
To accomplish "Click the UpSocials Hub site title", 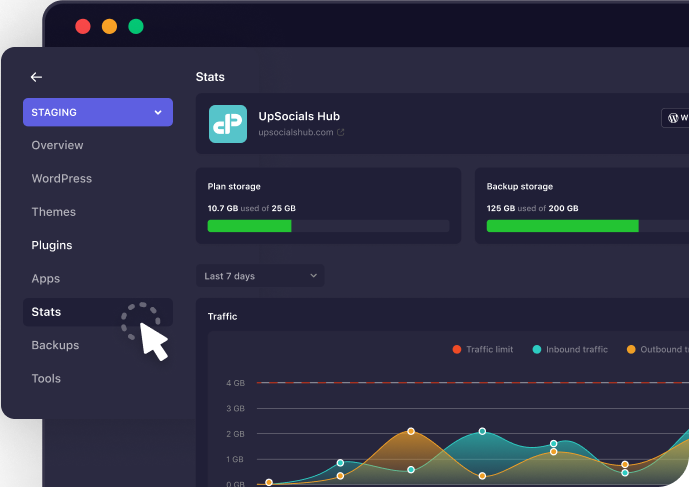I will tap(299, 116).
